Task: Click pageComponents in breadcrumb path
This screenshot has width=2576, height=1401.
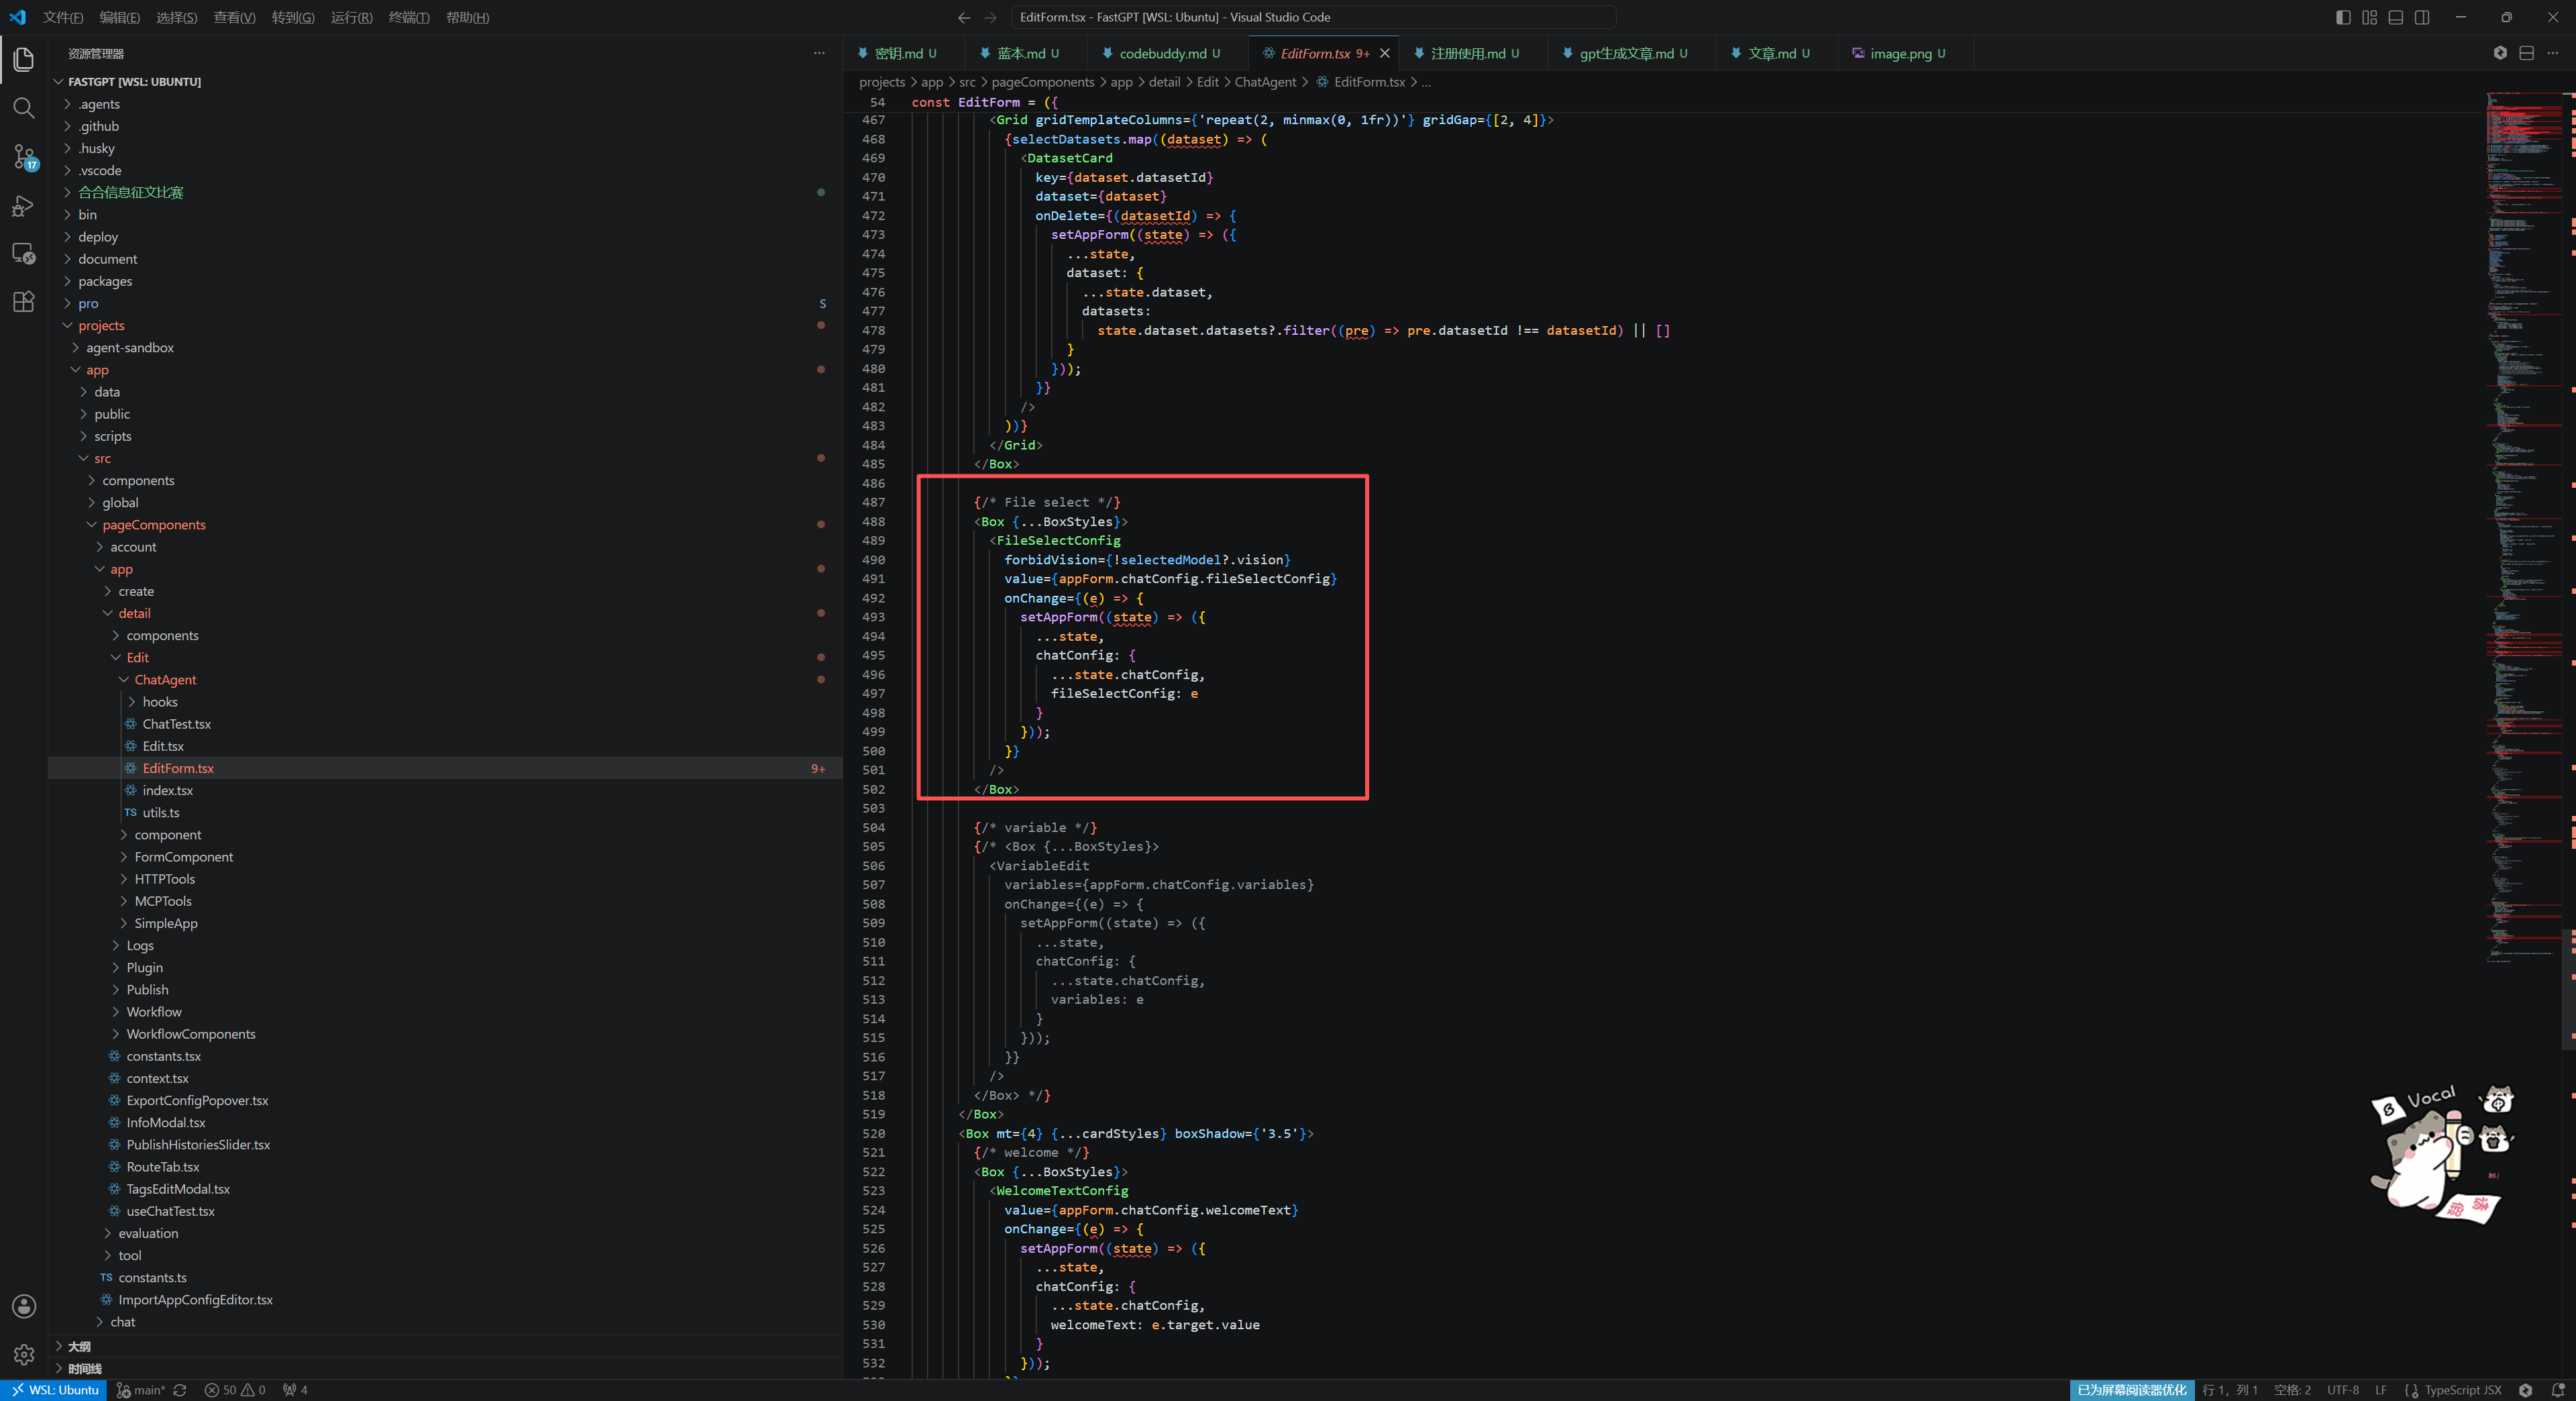Action: (1043, 82)
